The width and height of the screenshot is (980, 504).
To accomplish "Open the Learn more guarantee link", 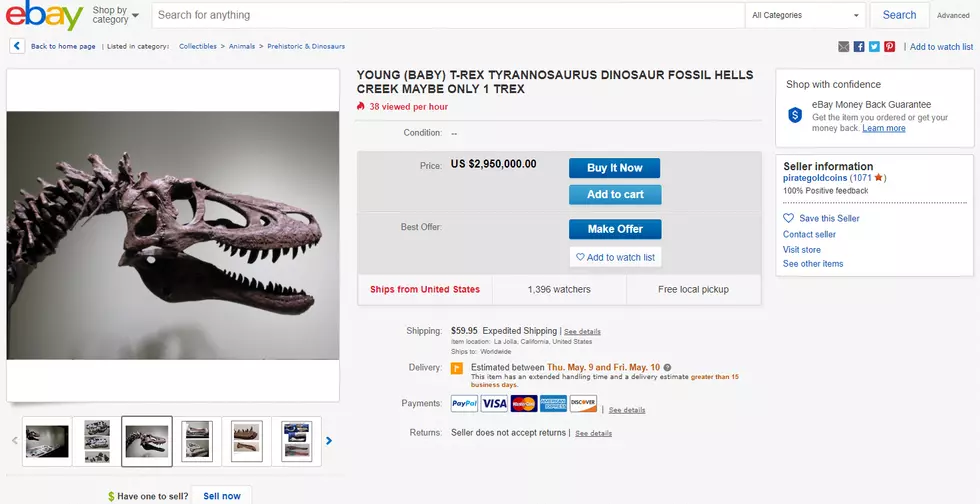I will [x=884, y=128].
